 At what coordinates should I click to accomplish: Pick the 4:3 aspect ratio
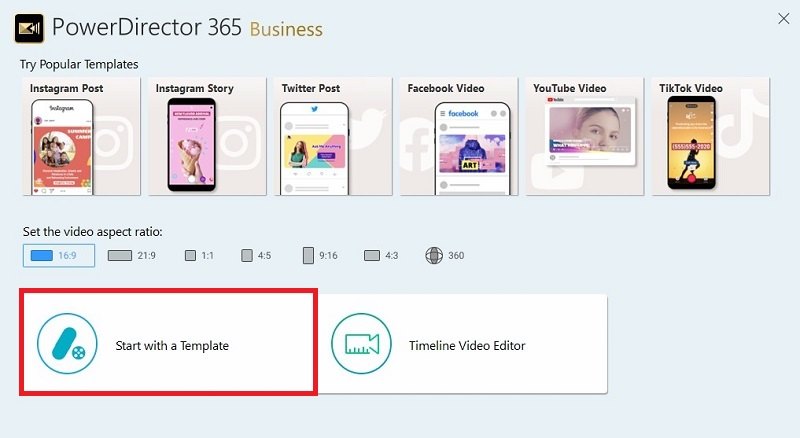[381, 255]
